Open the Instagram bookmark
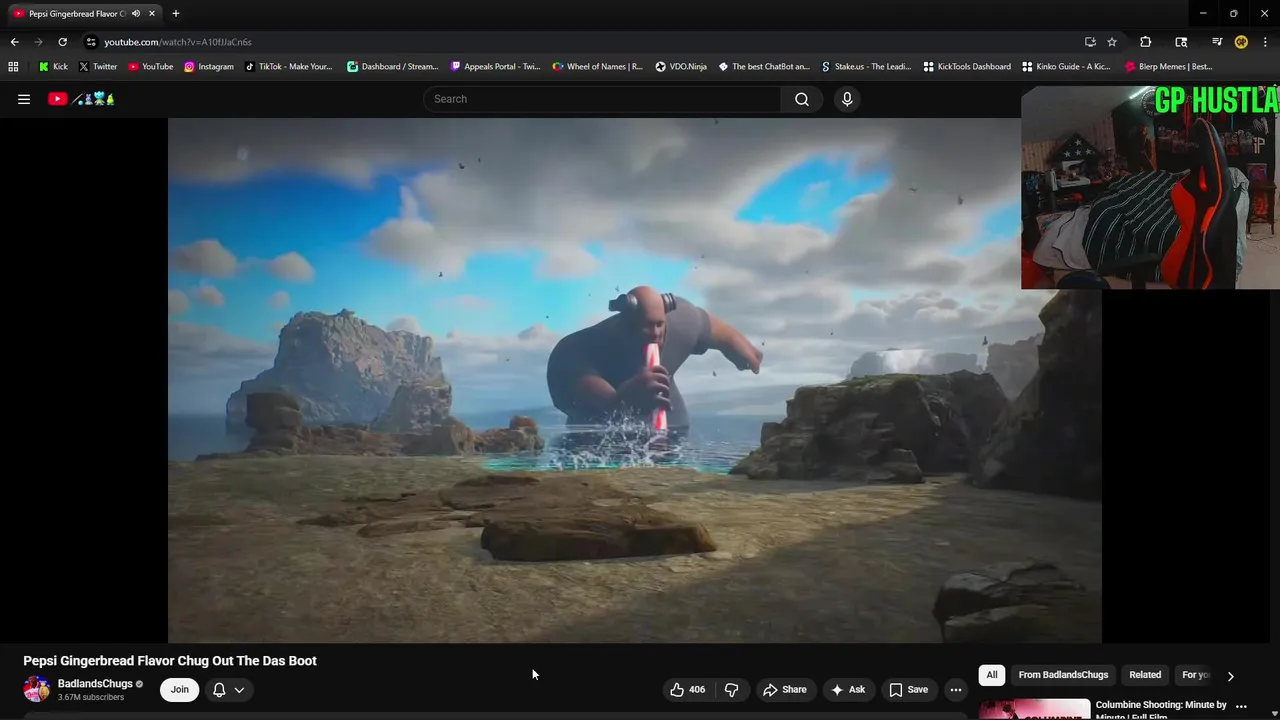Screen dimensions: 1280x720 (209, 67)
